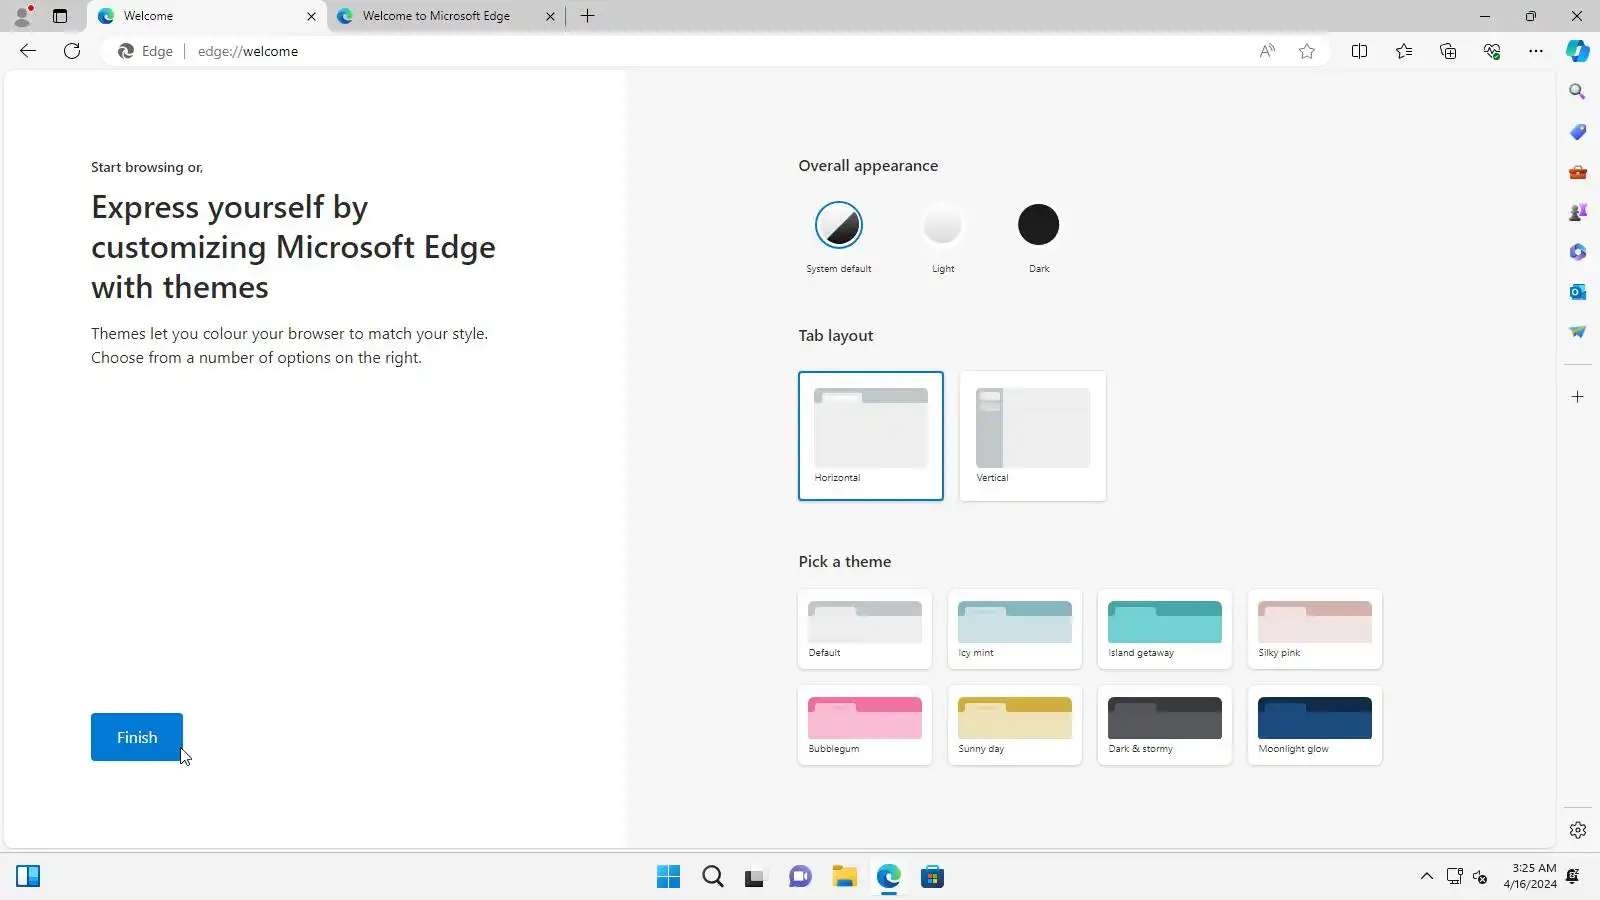Open the Widgets panel on taskbar
This screenshot has height=900, width=1600.
pyautogui.click(x=28, y=877)
